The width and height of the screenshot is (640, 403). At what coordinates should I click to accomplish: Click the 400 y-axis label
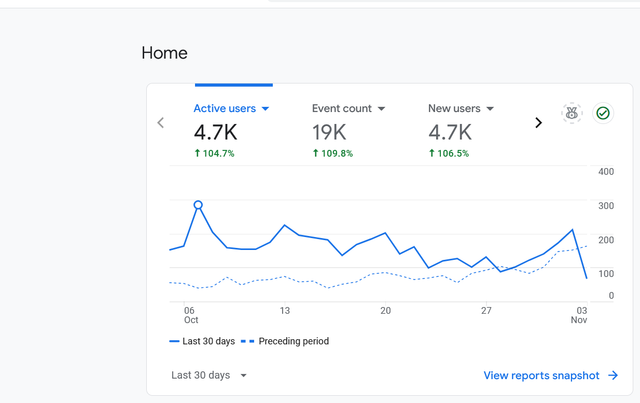606,172
